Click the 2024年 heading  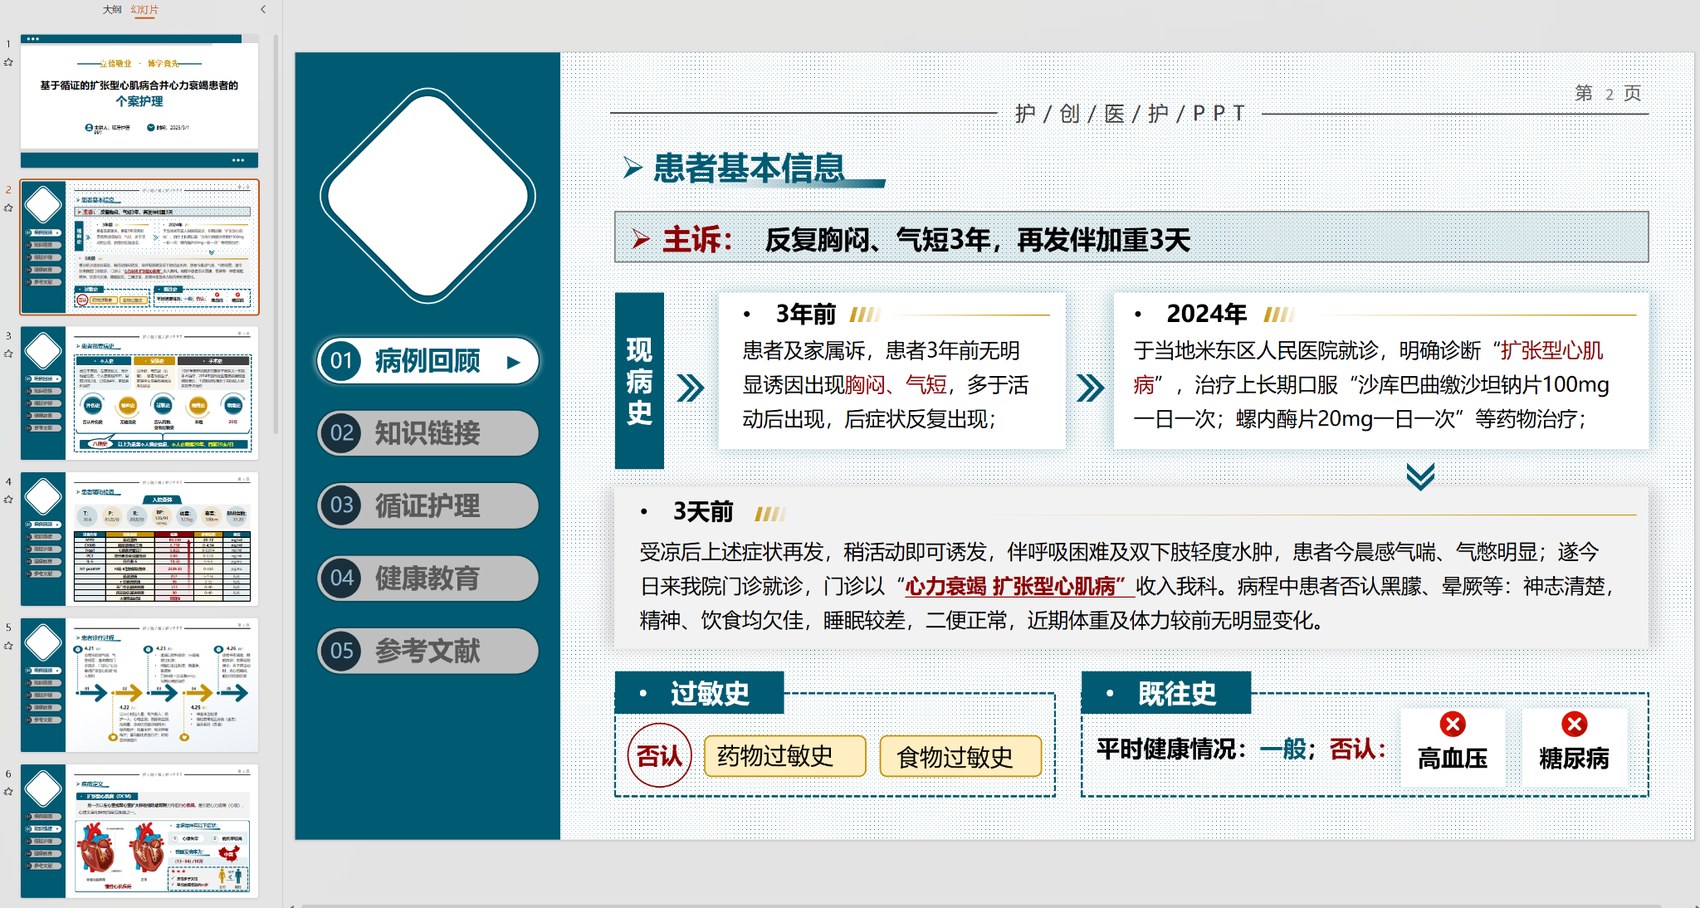click(1206, 314)
